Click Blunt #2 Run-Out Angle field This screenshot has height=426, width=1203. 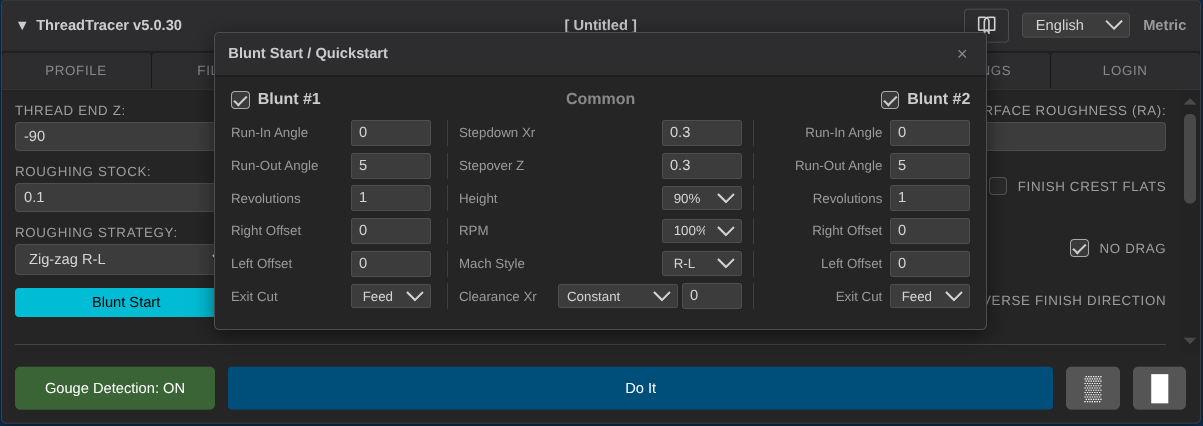(x=930, y=165)
